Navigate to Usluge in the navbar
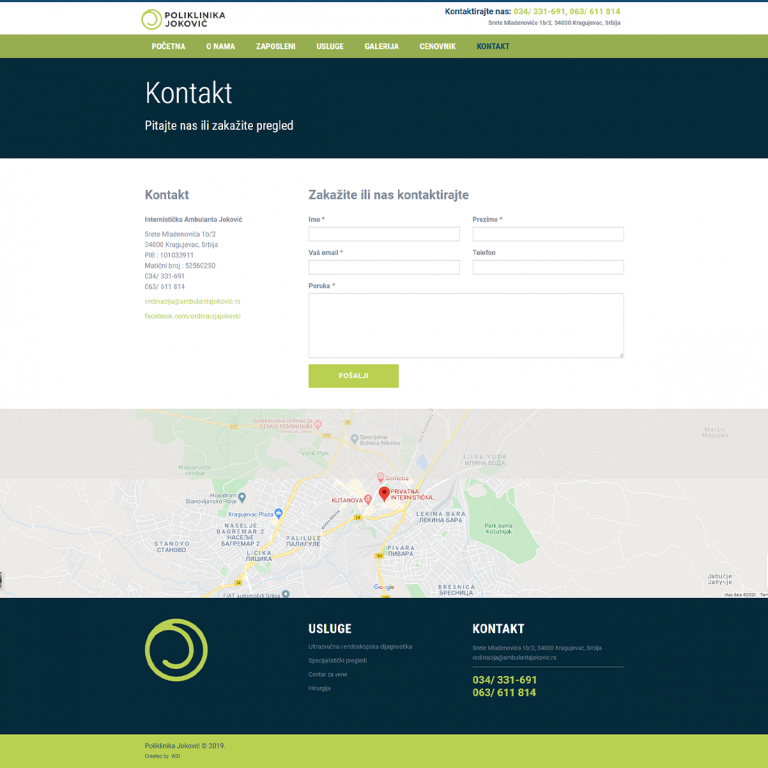768x768 pixels. (330, 47)
